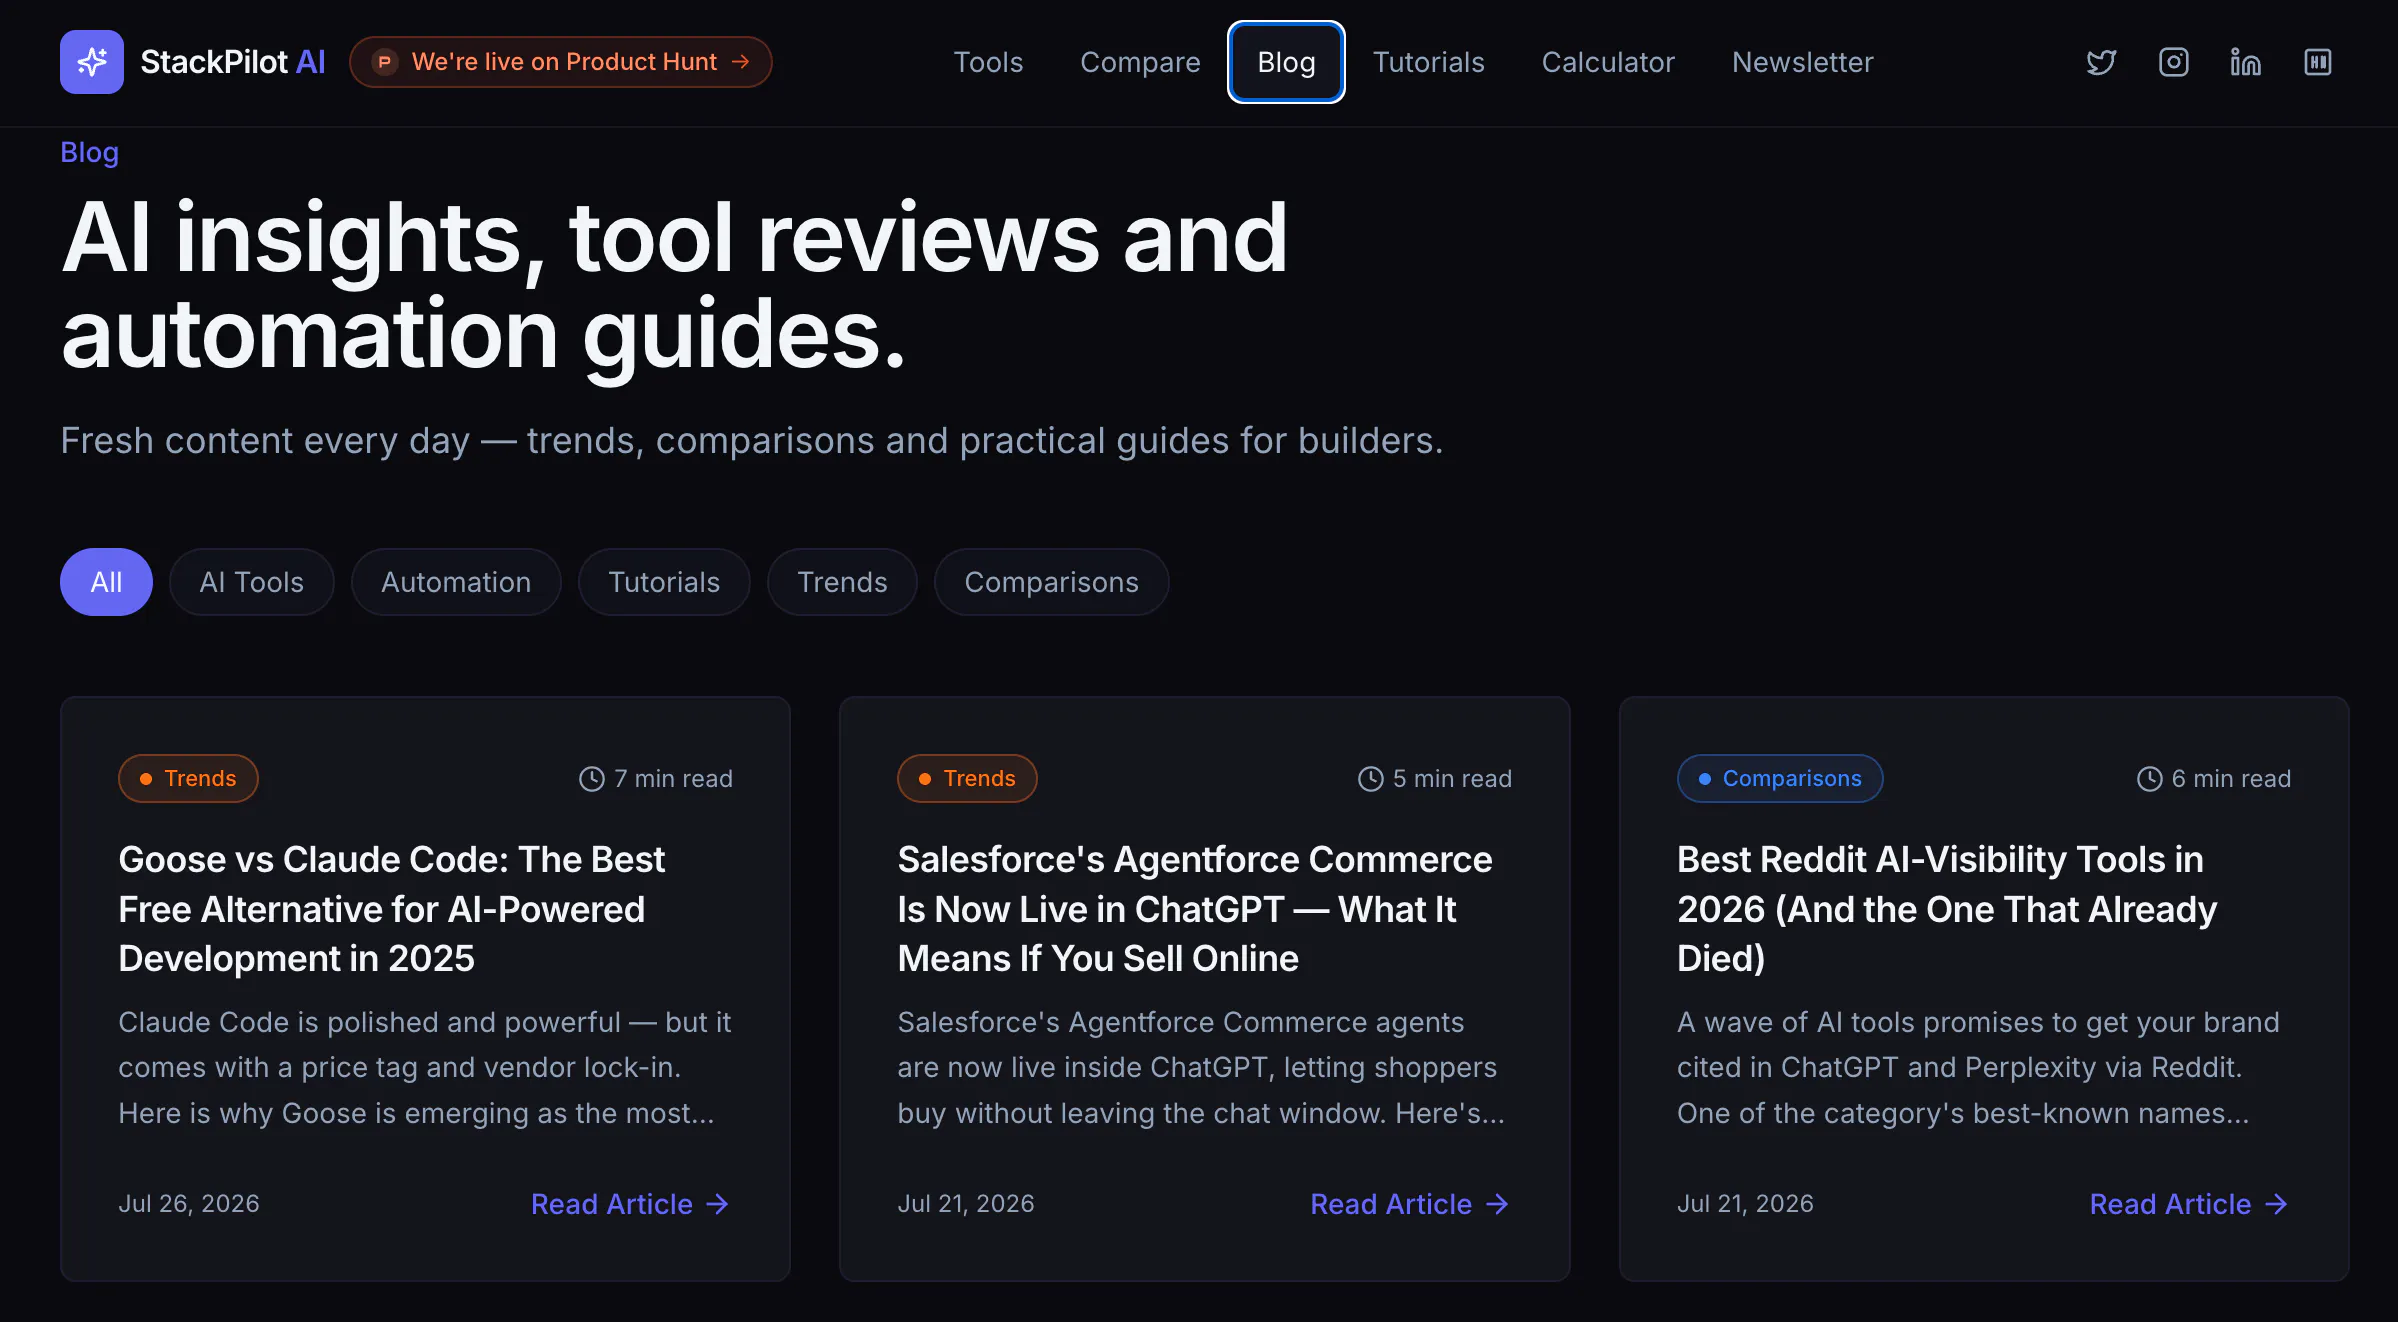Open Tutorials in top navigation
The height and width of the screenshot is (1322, 2398).
(1428, 62)
